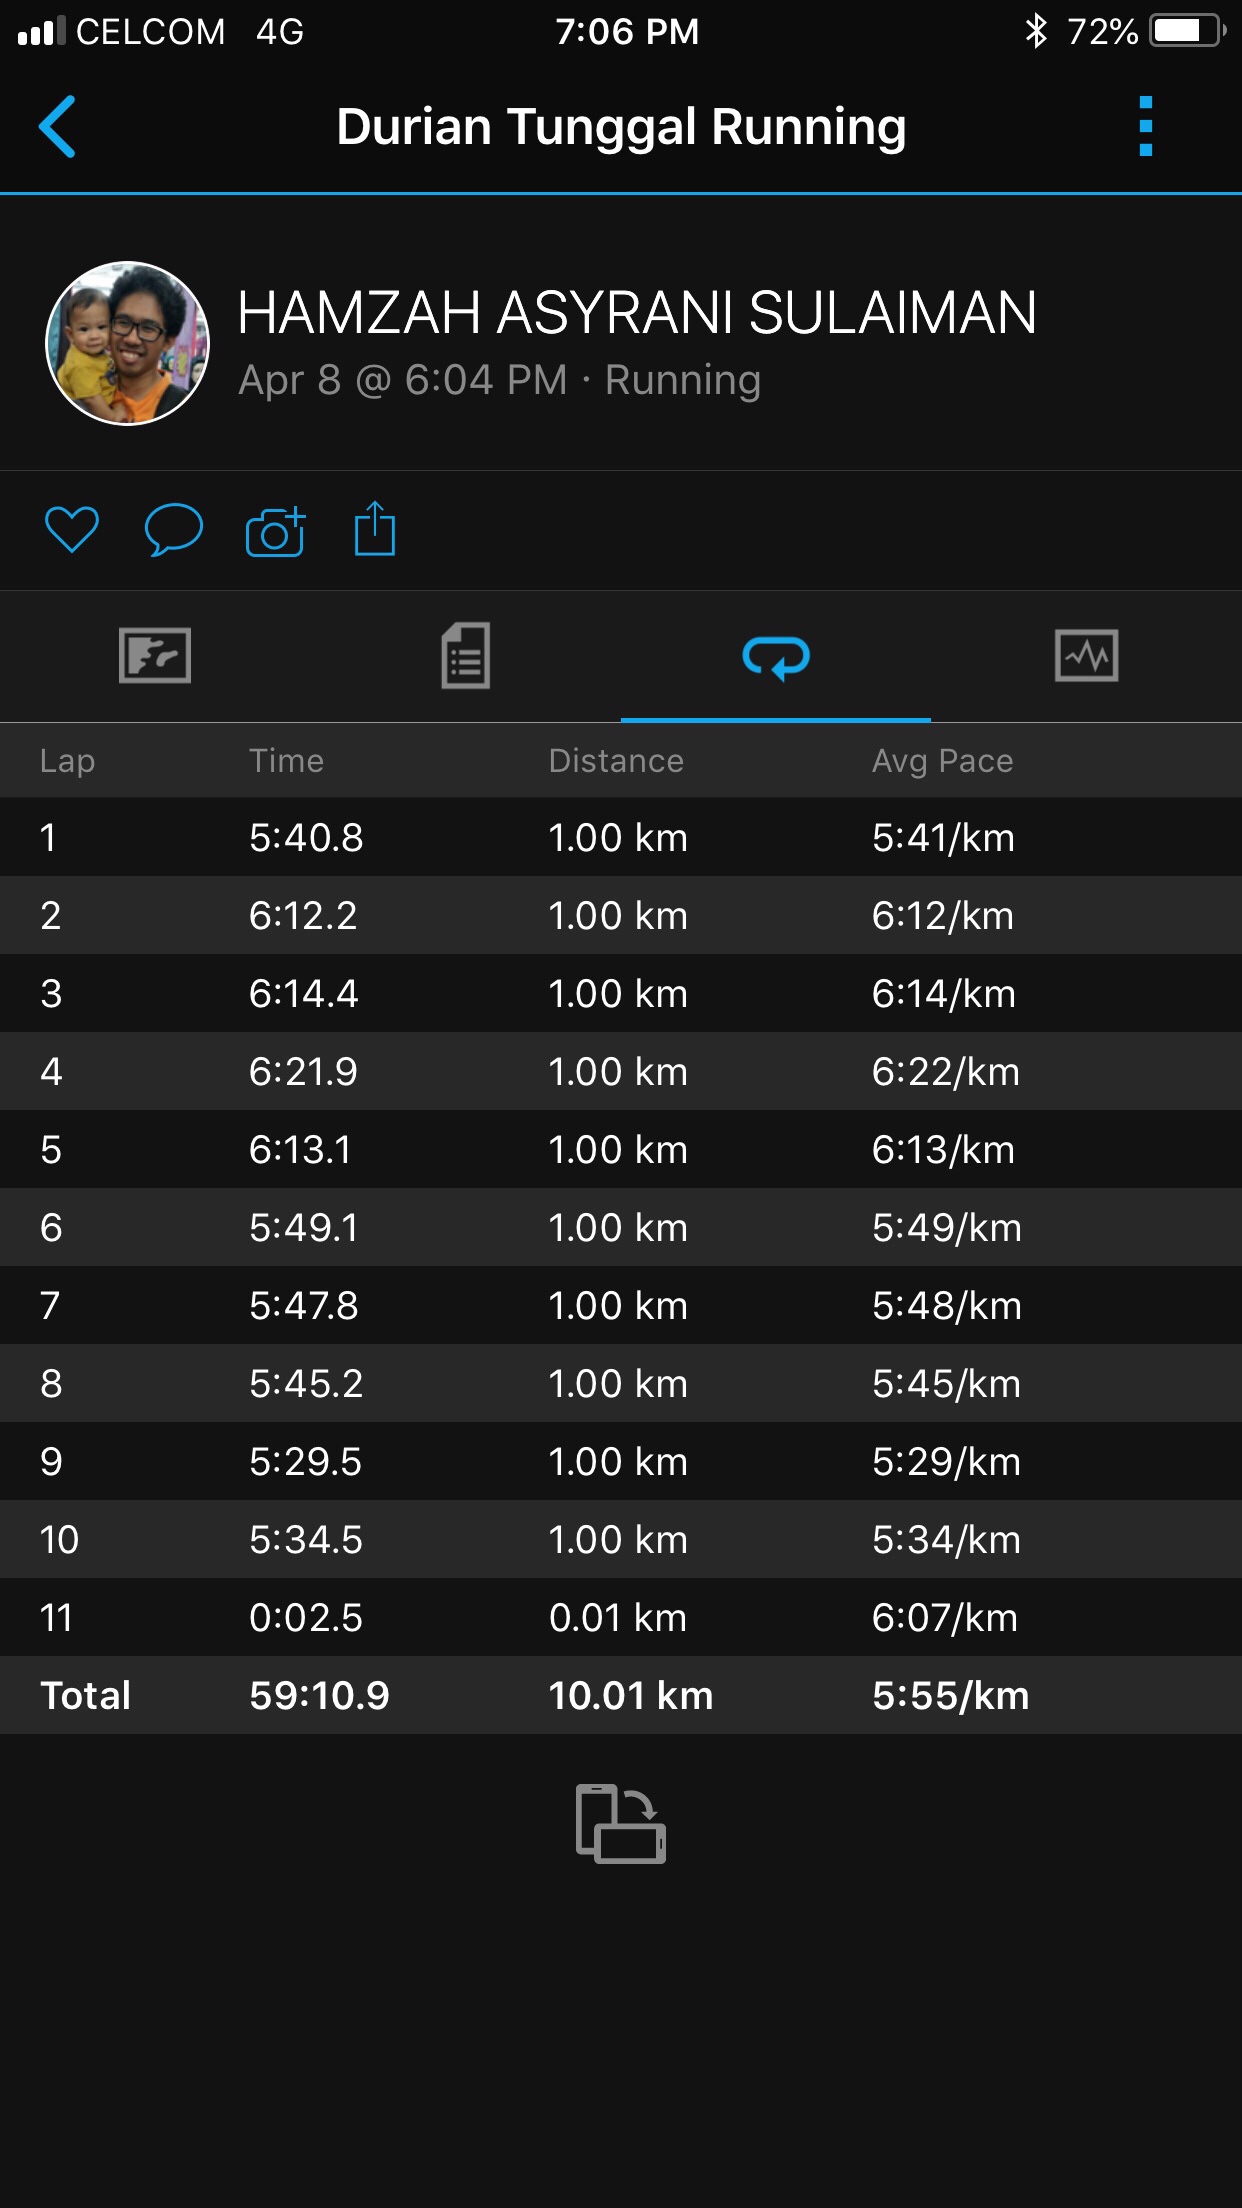Tap the Avg Pace column header
This screenshot has width=1242, height=2208.
[942, 761]
